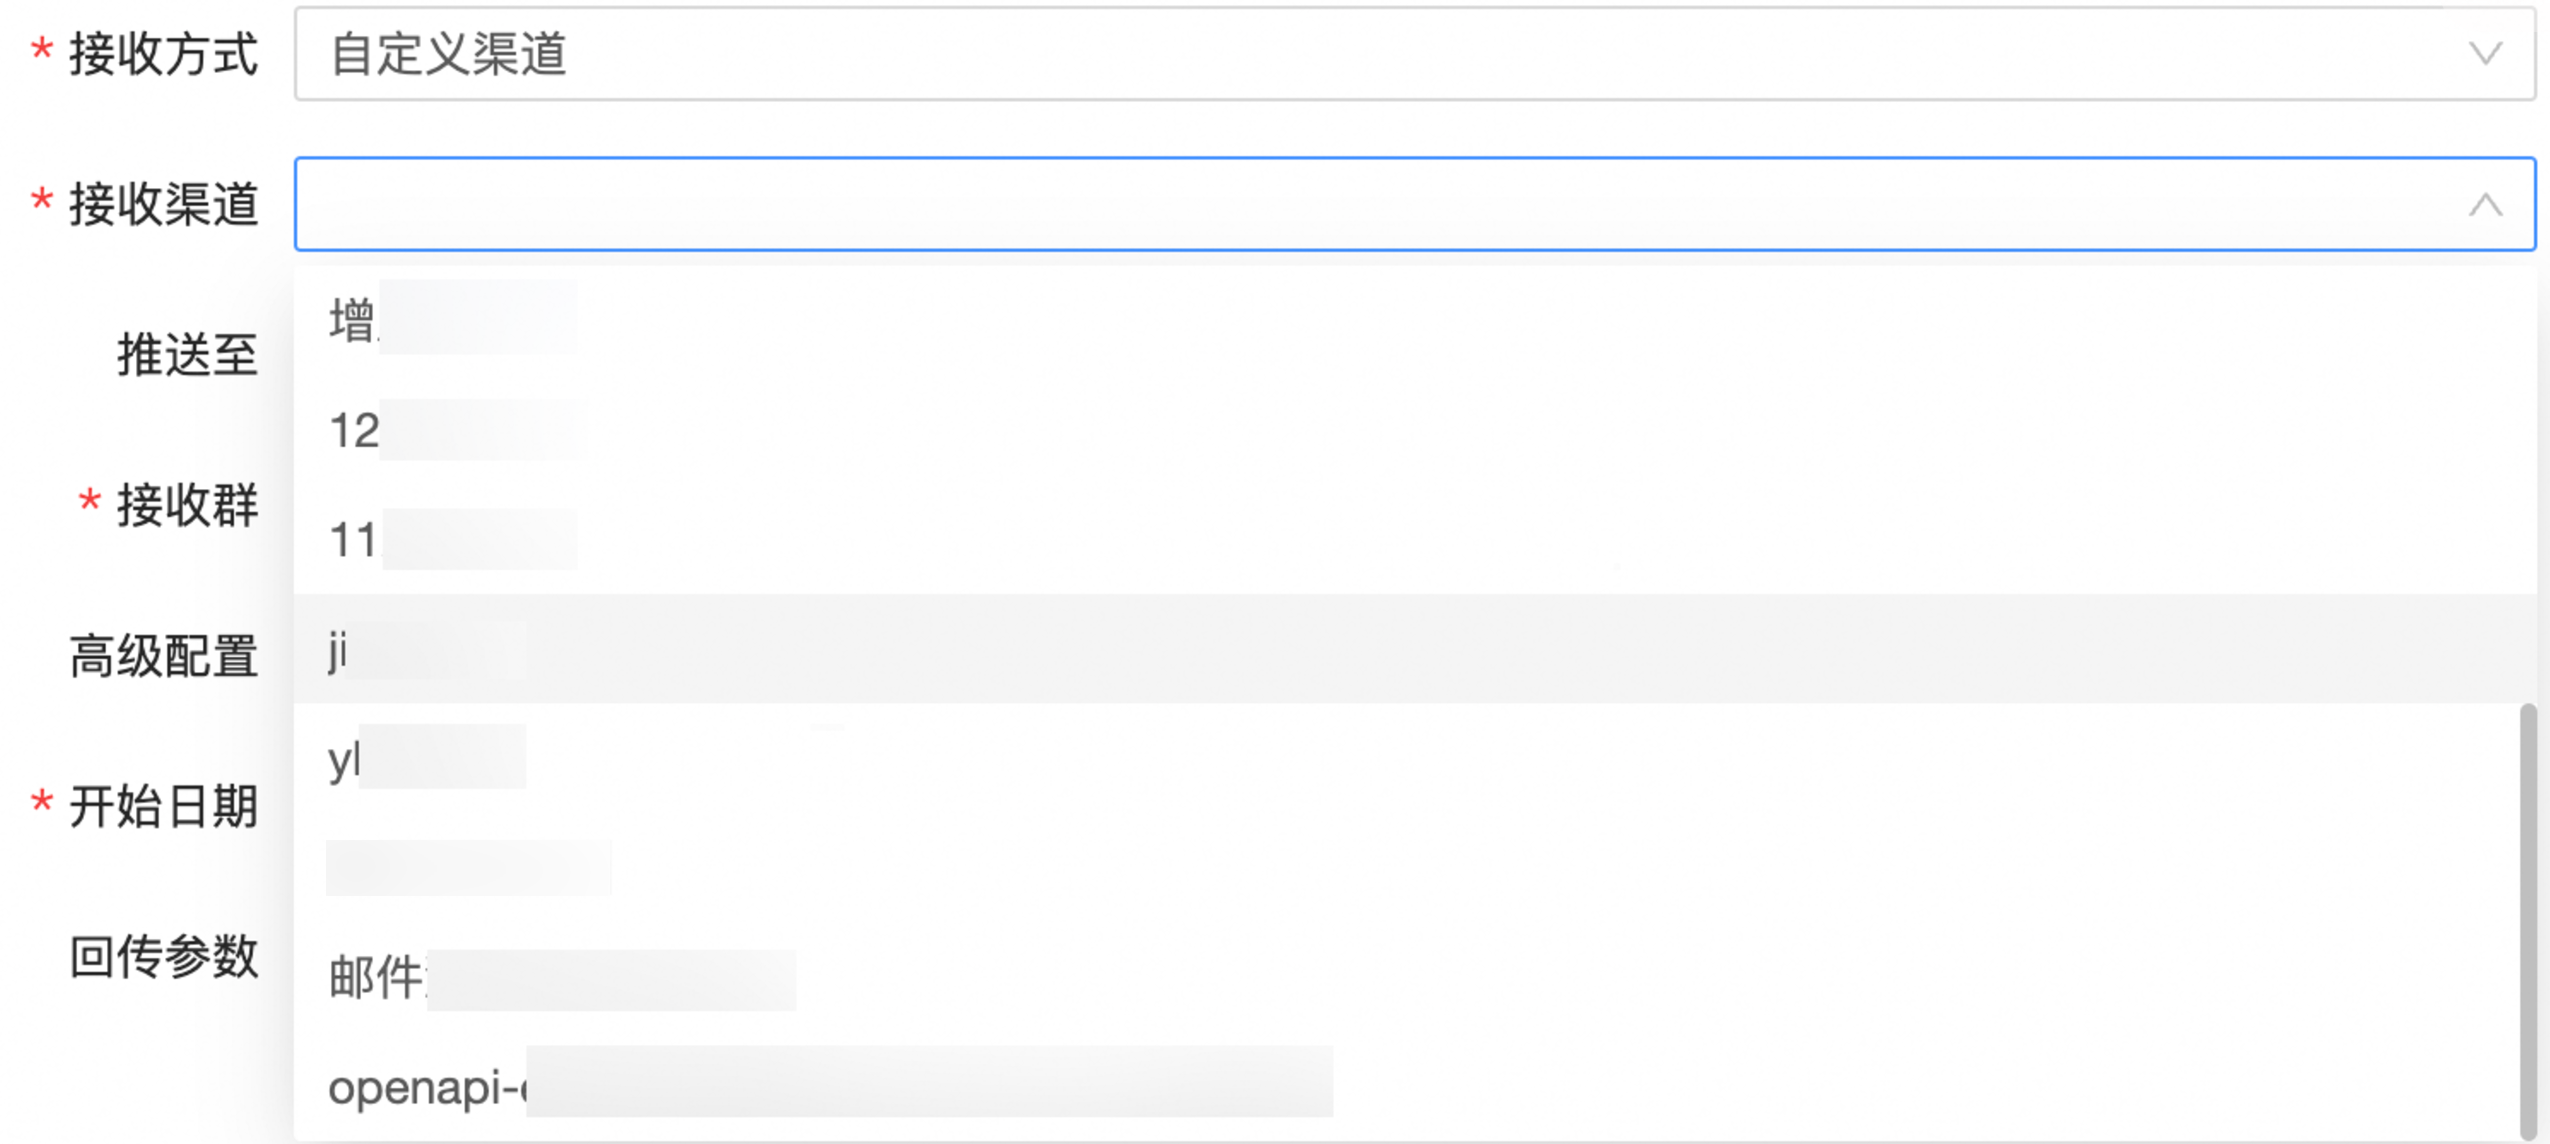Click the 高级配置 label

click(165, 655)
